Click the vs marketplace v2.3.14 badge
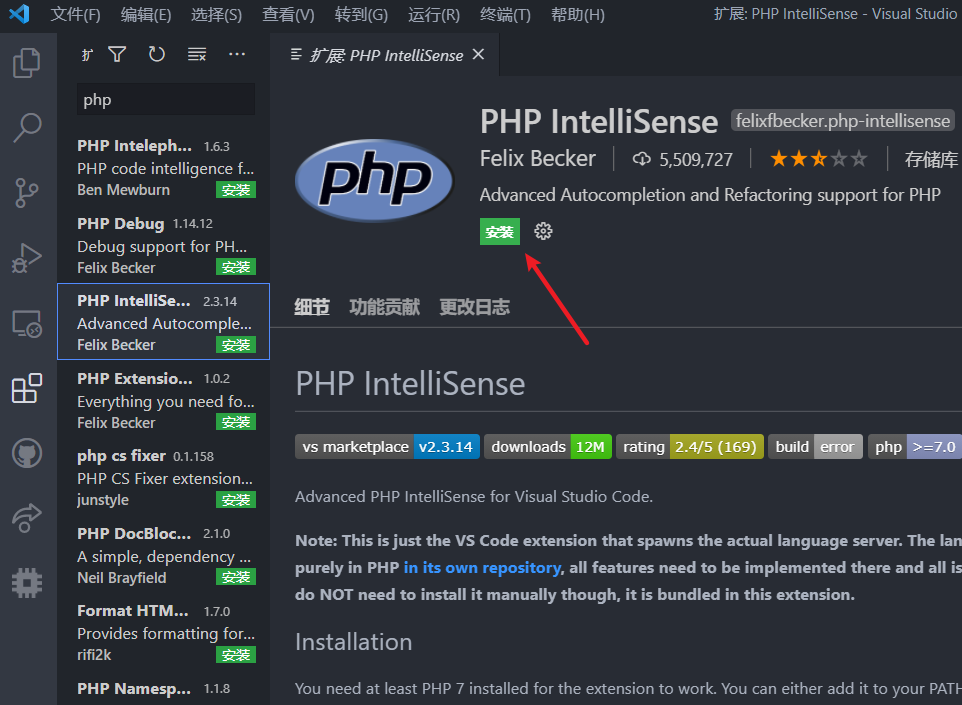This screenshot has width=962, height=705. (387, 447)
